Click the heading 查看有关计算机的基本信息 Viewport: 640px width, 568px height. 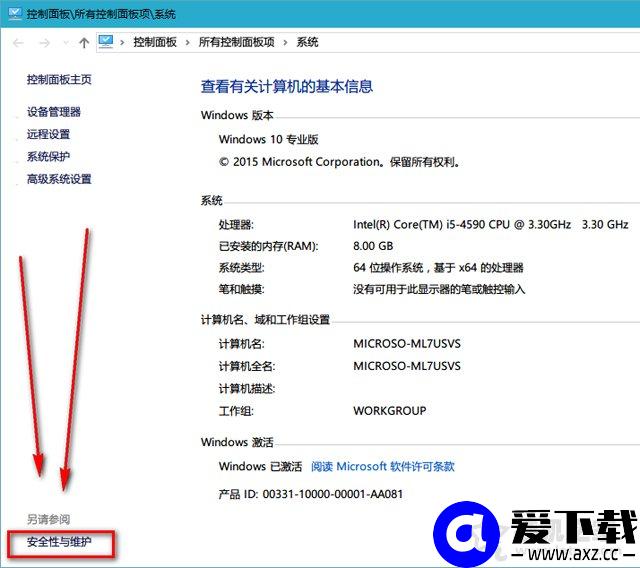point(287,87)
